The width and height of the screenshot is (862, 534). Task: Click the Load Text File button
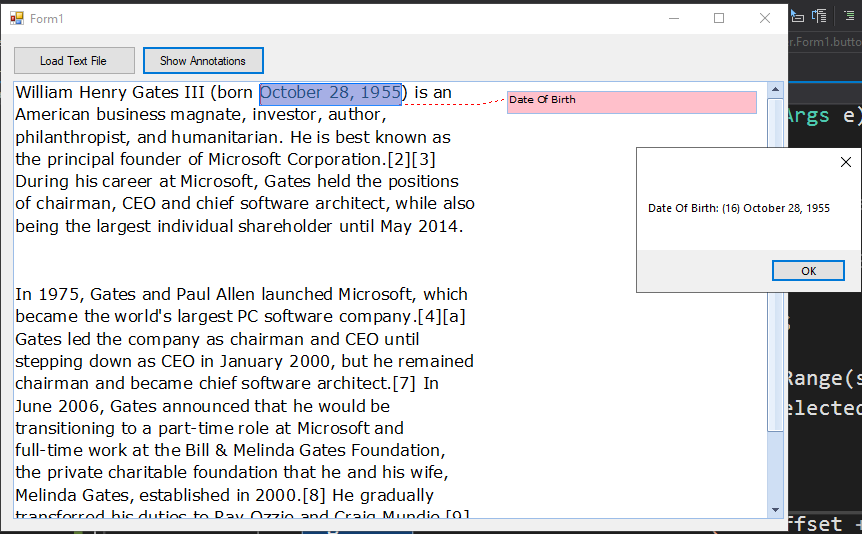pos(74,60)
